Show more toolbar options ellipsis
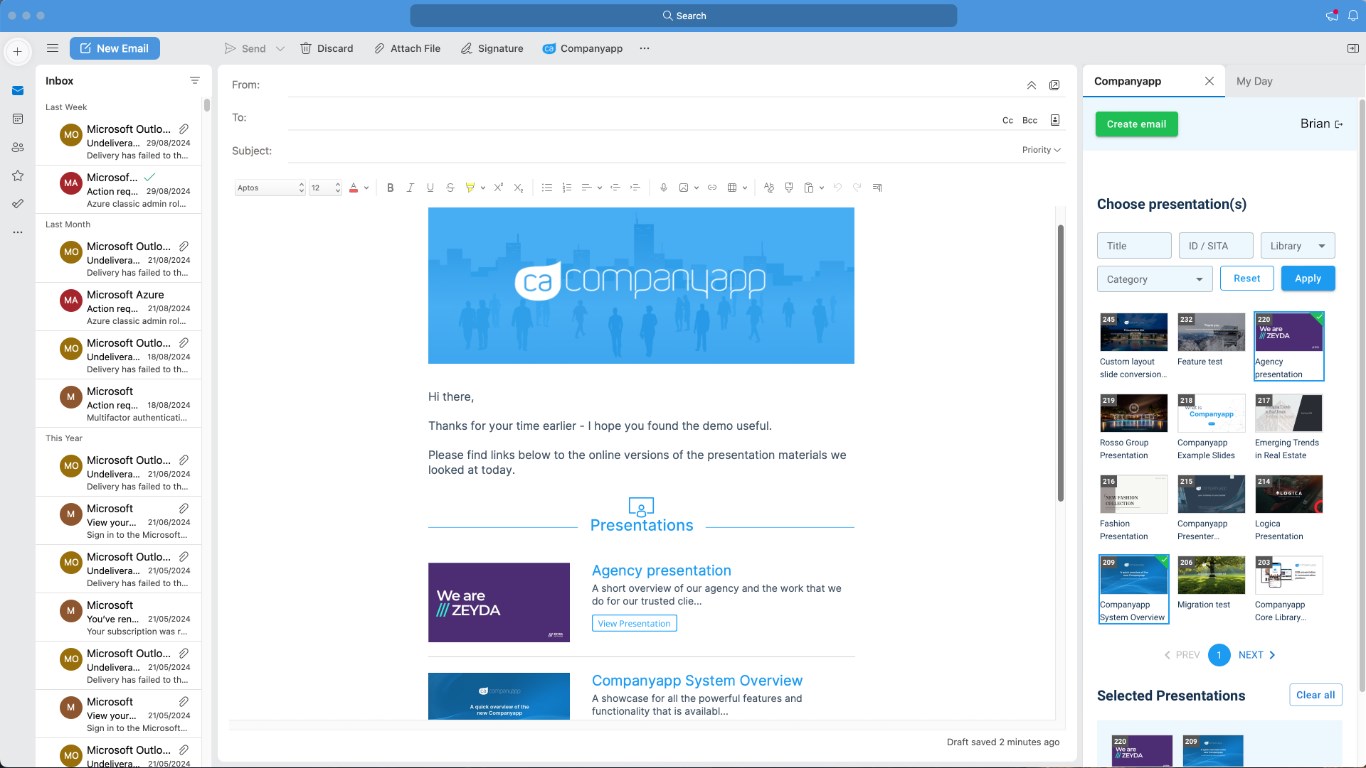 click(644, 49)
